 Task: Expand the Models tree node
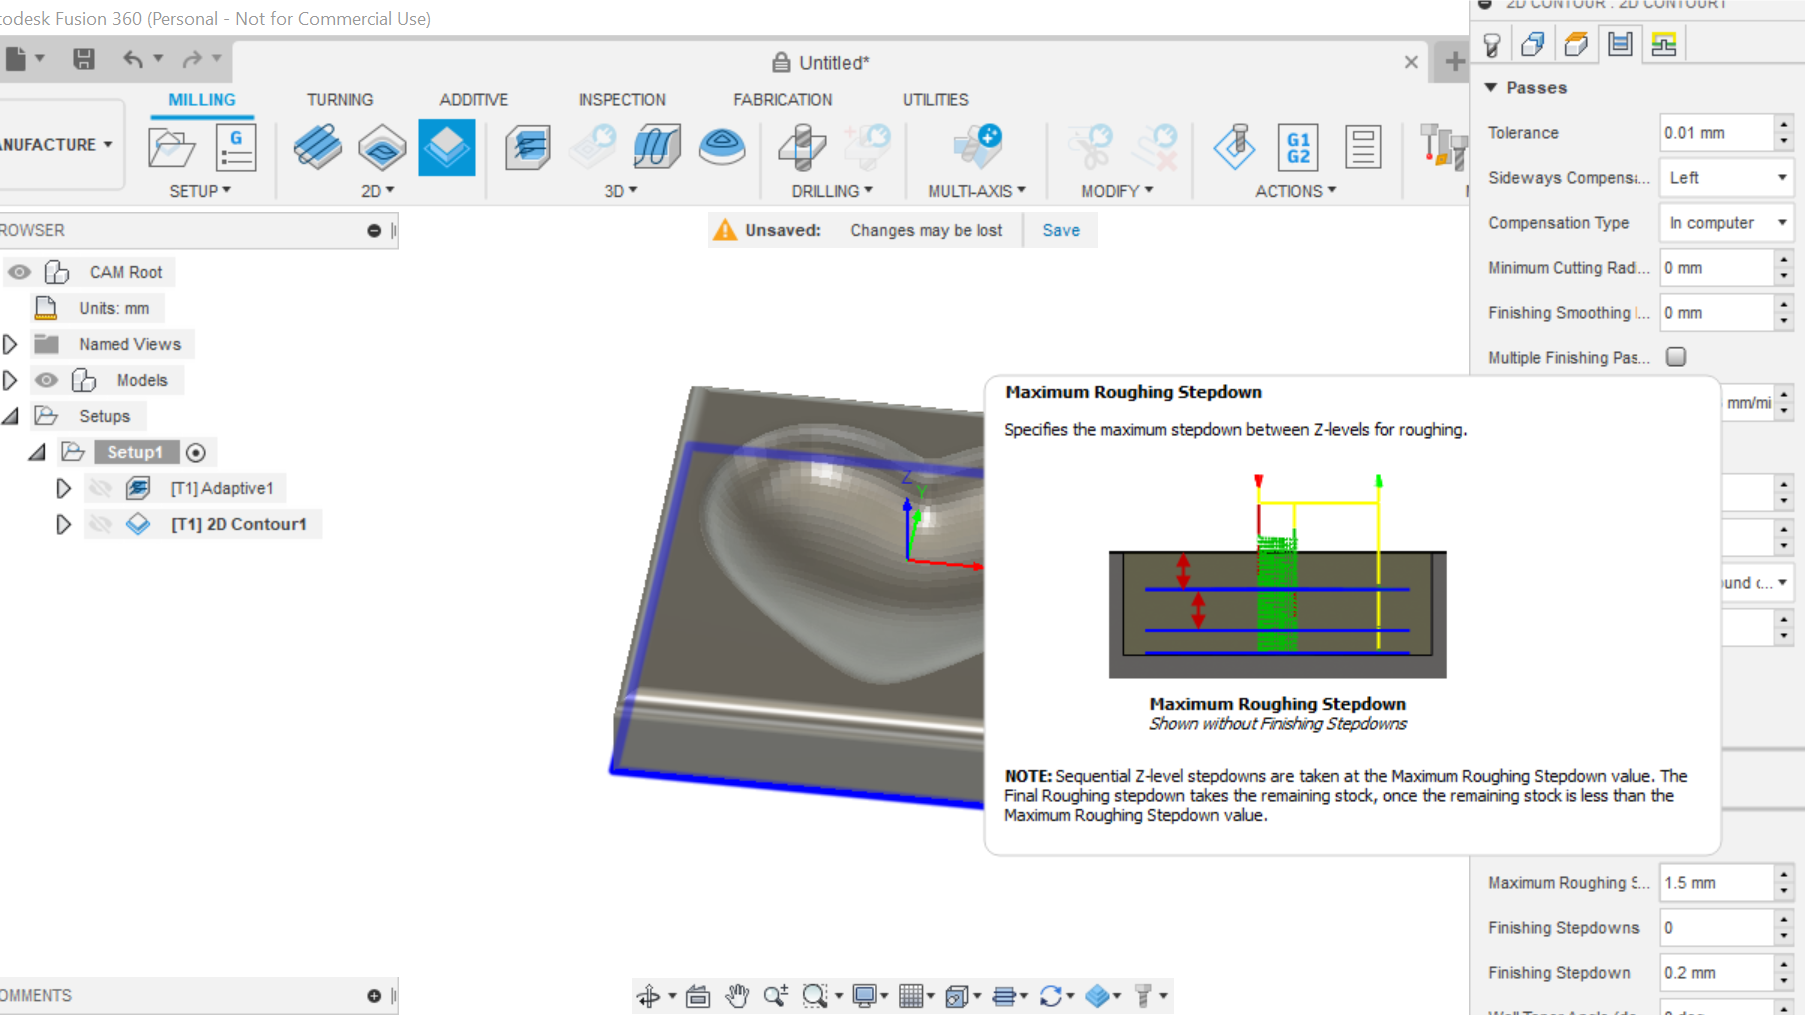(10, 380)
